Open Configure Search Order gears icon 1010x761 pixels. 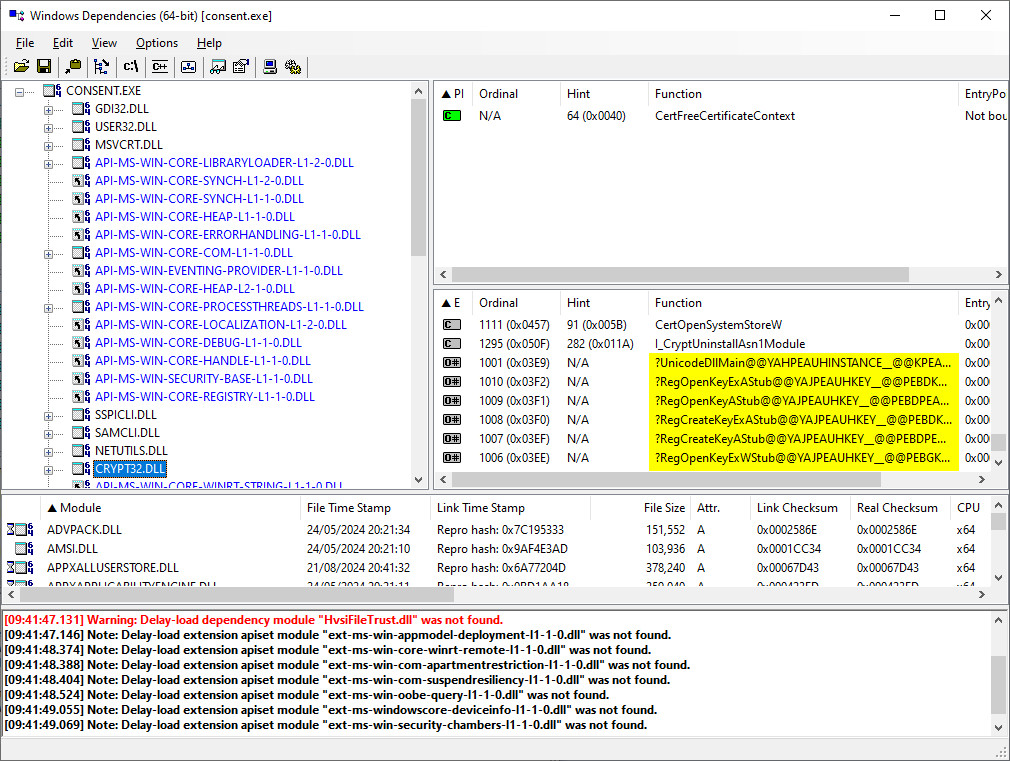pos(293,66)
